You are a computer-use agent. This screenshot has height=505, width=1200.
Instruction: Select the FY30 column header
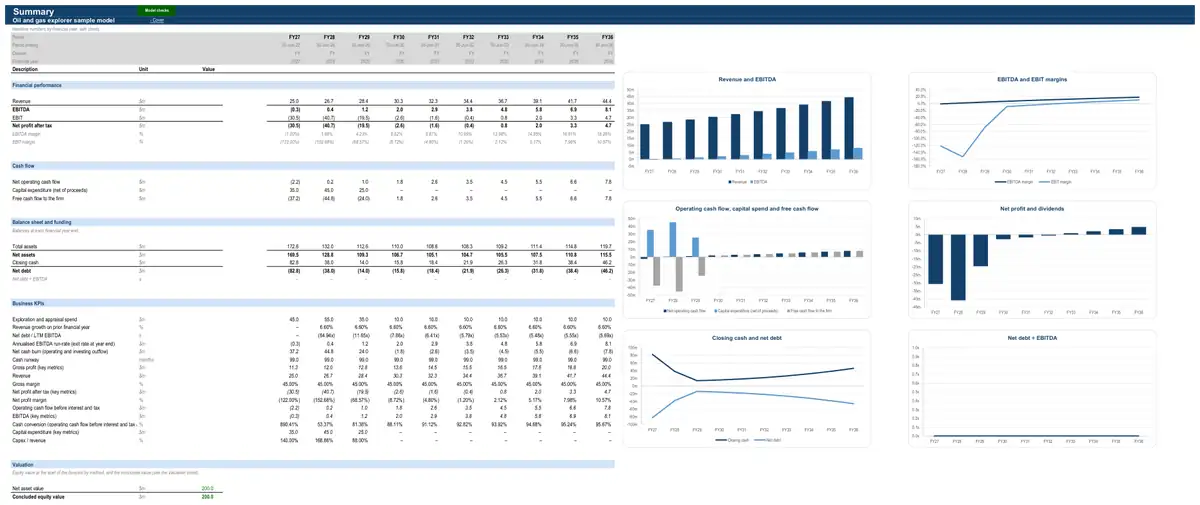click(x=398, y=36)
